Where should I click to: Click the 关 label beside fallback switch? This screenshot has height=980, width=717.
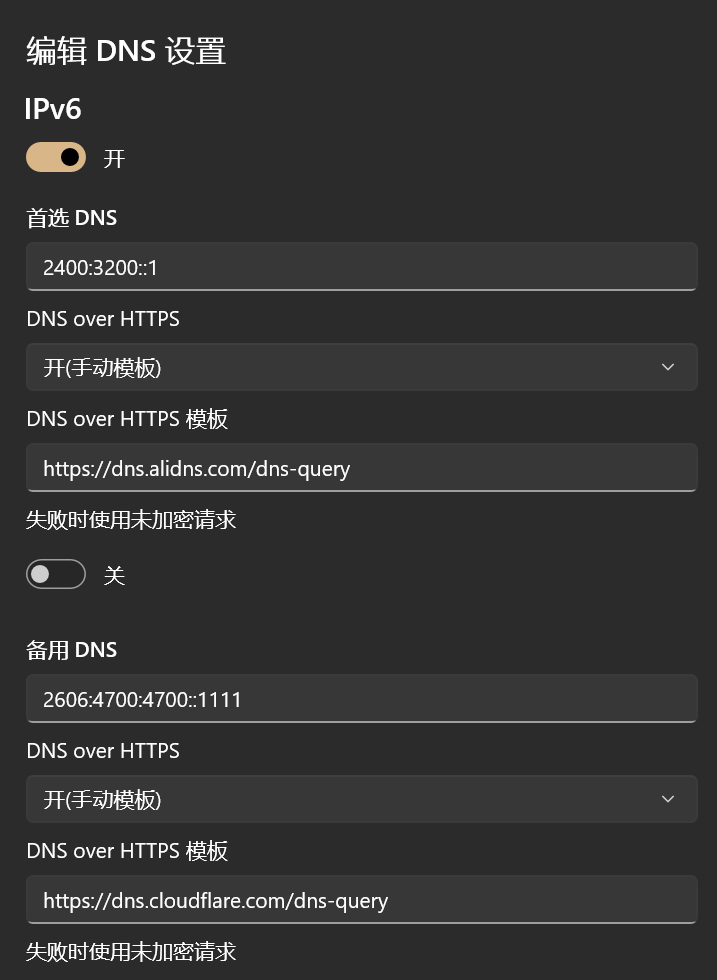(x=114, y=575)
